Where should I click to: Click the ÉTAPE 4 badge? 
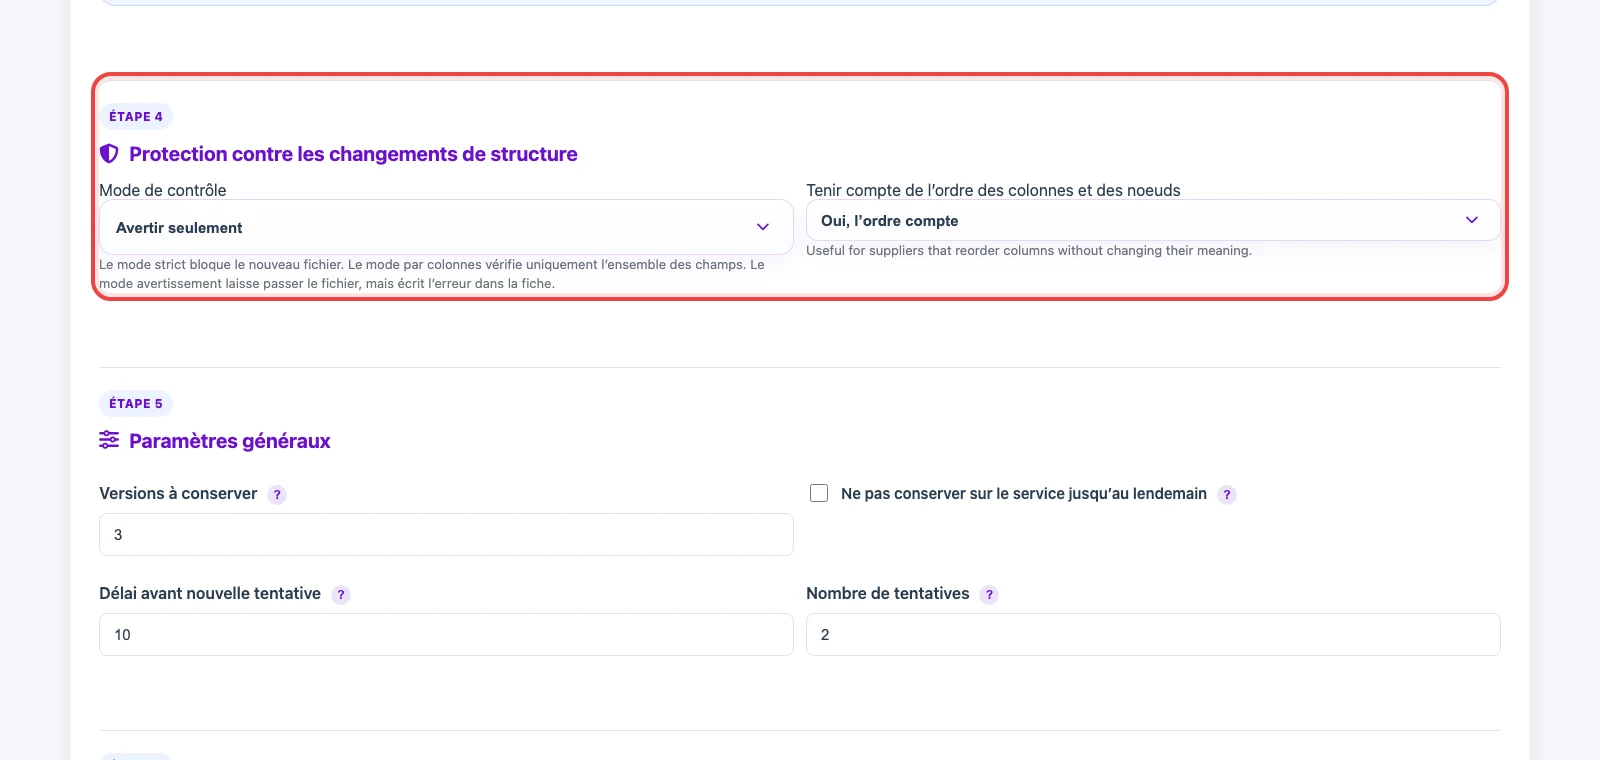click(x=136, y=116)
